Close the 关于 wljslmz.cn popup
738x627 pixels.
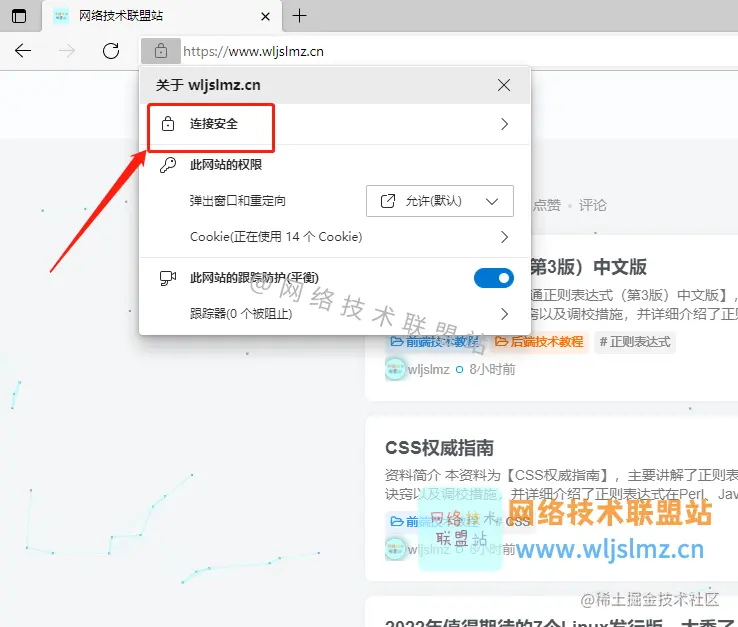504,85
